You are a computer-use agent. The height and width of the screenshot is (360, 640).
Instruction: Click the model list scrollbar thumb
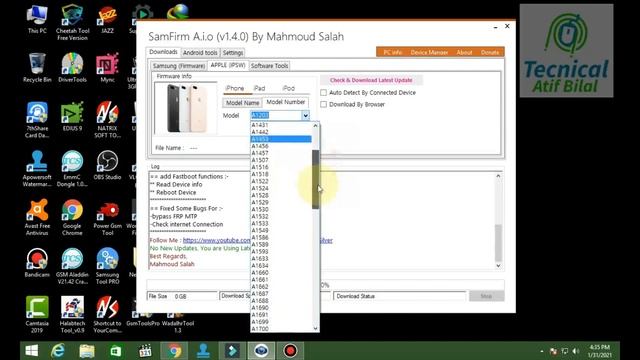tap(316, 180)
